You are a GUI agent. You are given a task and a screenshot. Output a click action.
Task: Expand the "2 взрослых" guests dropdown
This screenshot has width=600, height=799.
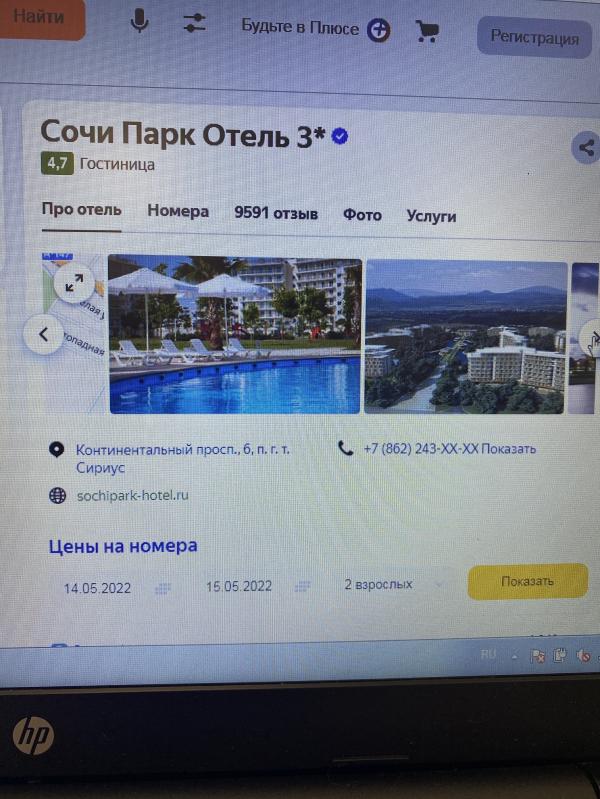394,584
